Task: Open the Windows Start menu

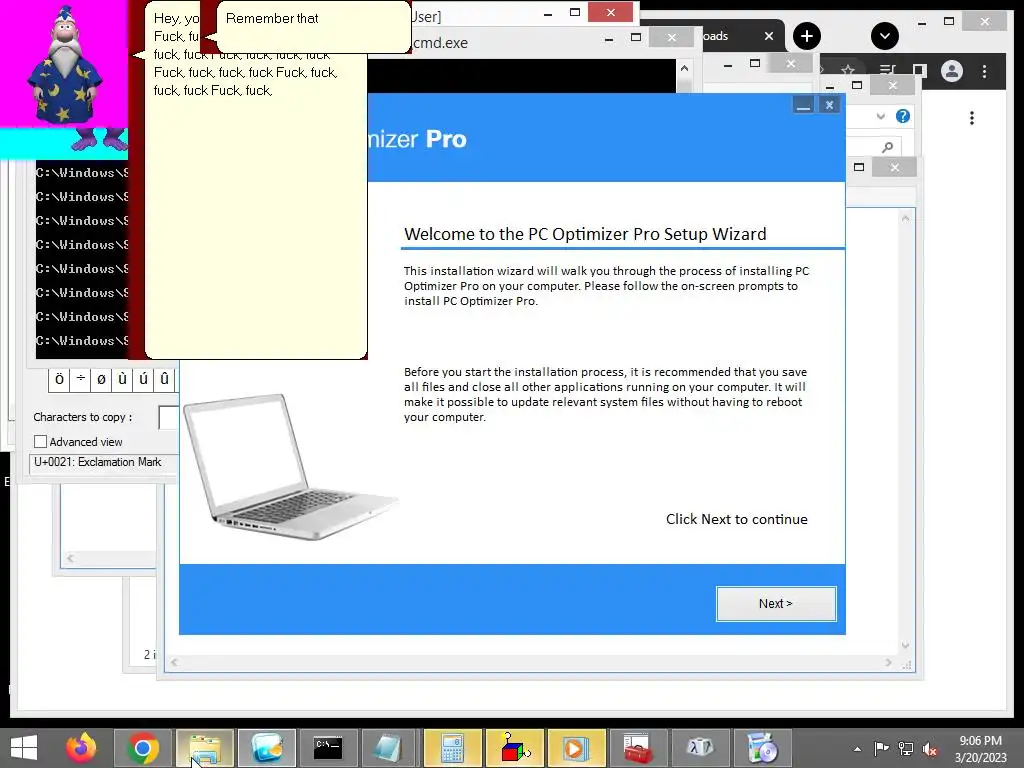Action: coord(24,748)
